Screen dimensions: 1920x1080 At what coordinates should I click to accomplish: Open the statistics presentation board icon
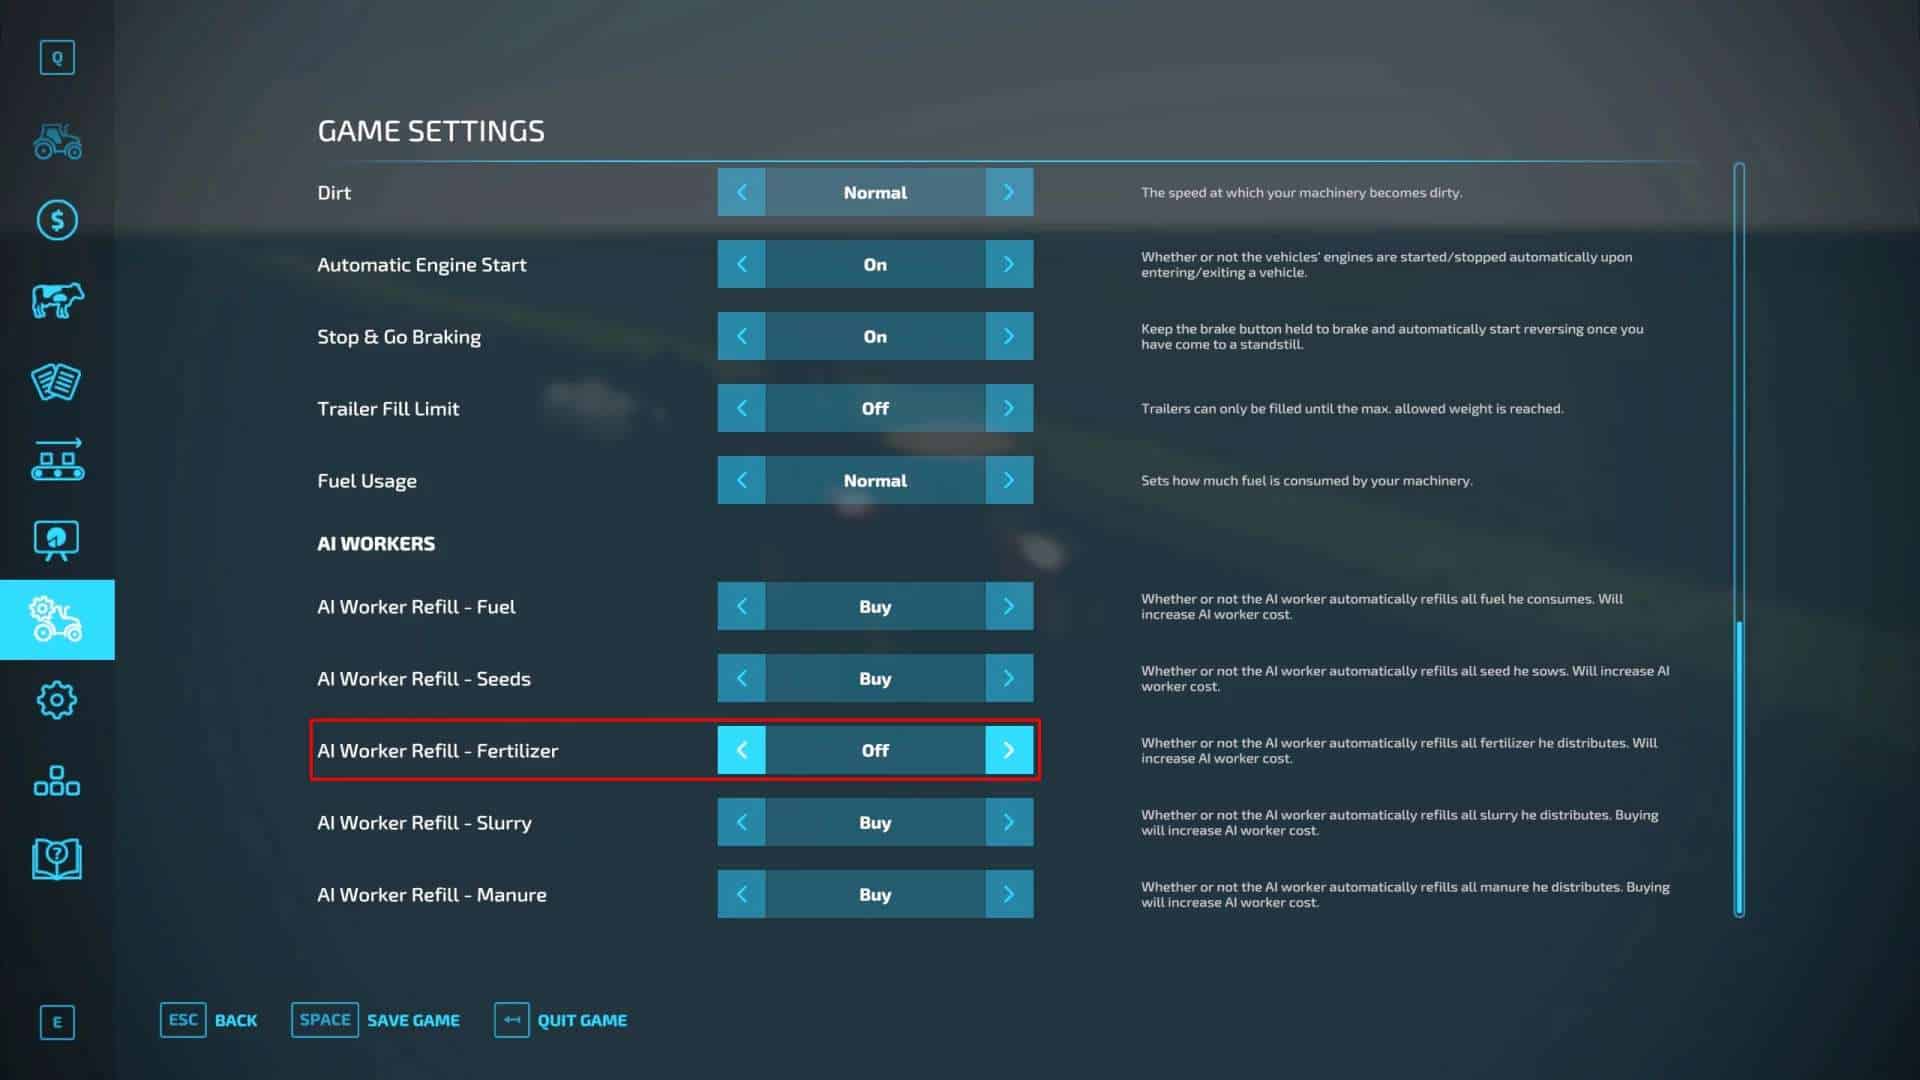[57, 540]
